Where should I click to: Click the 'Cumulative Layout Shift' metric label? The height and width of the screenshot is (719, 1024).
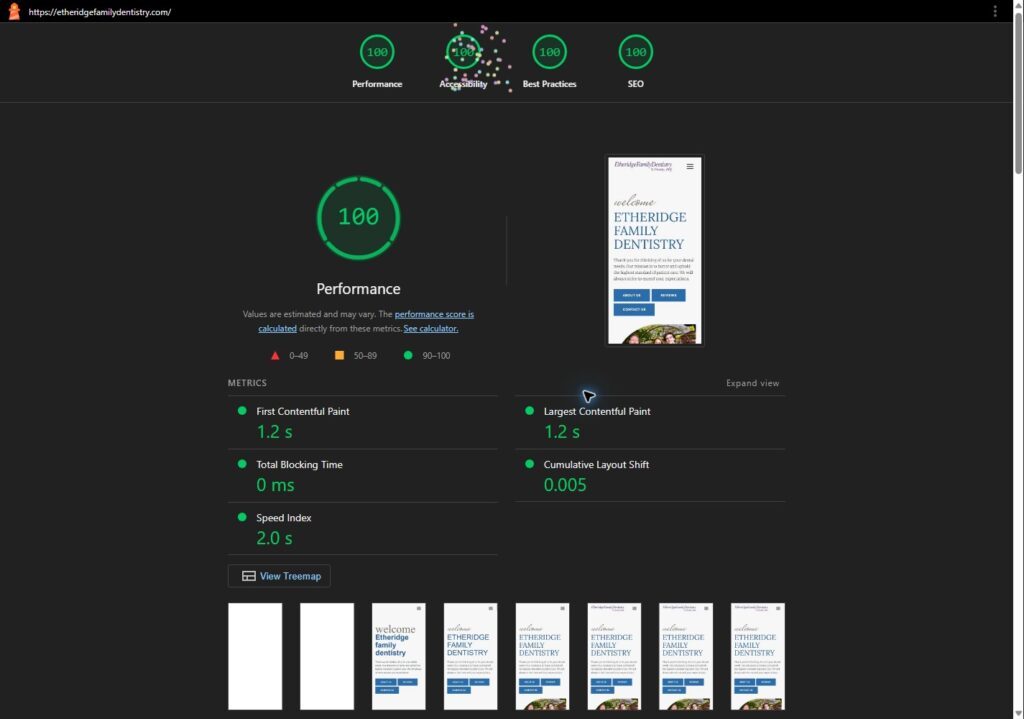point(596,464)
